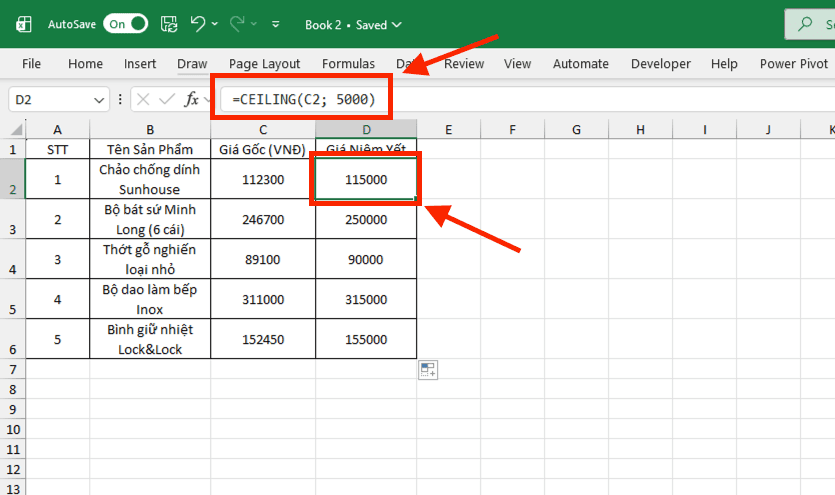Viewport: 835px width, 495px height.
Task: Select the Automate tab
Action: coord(580,64)
